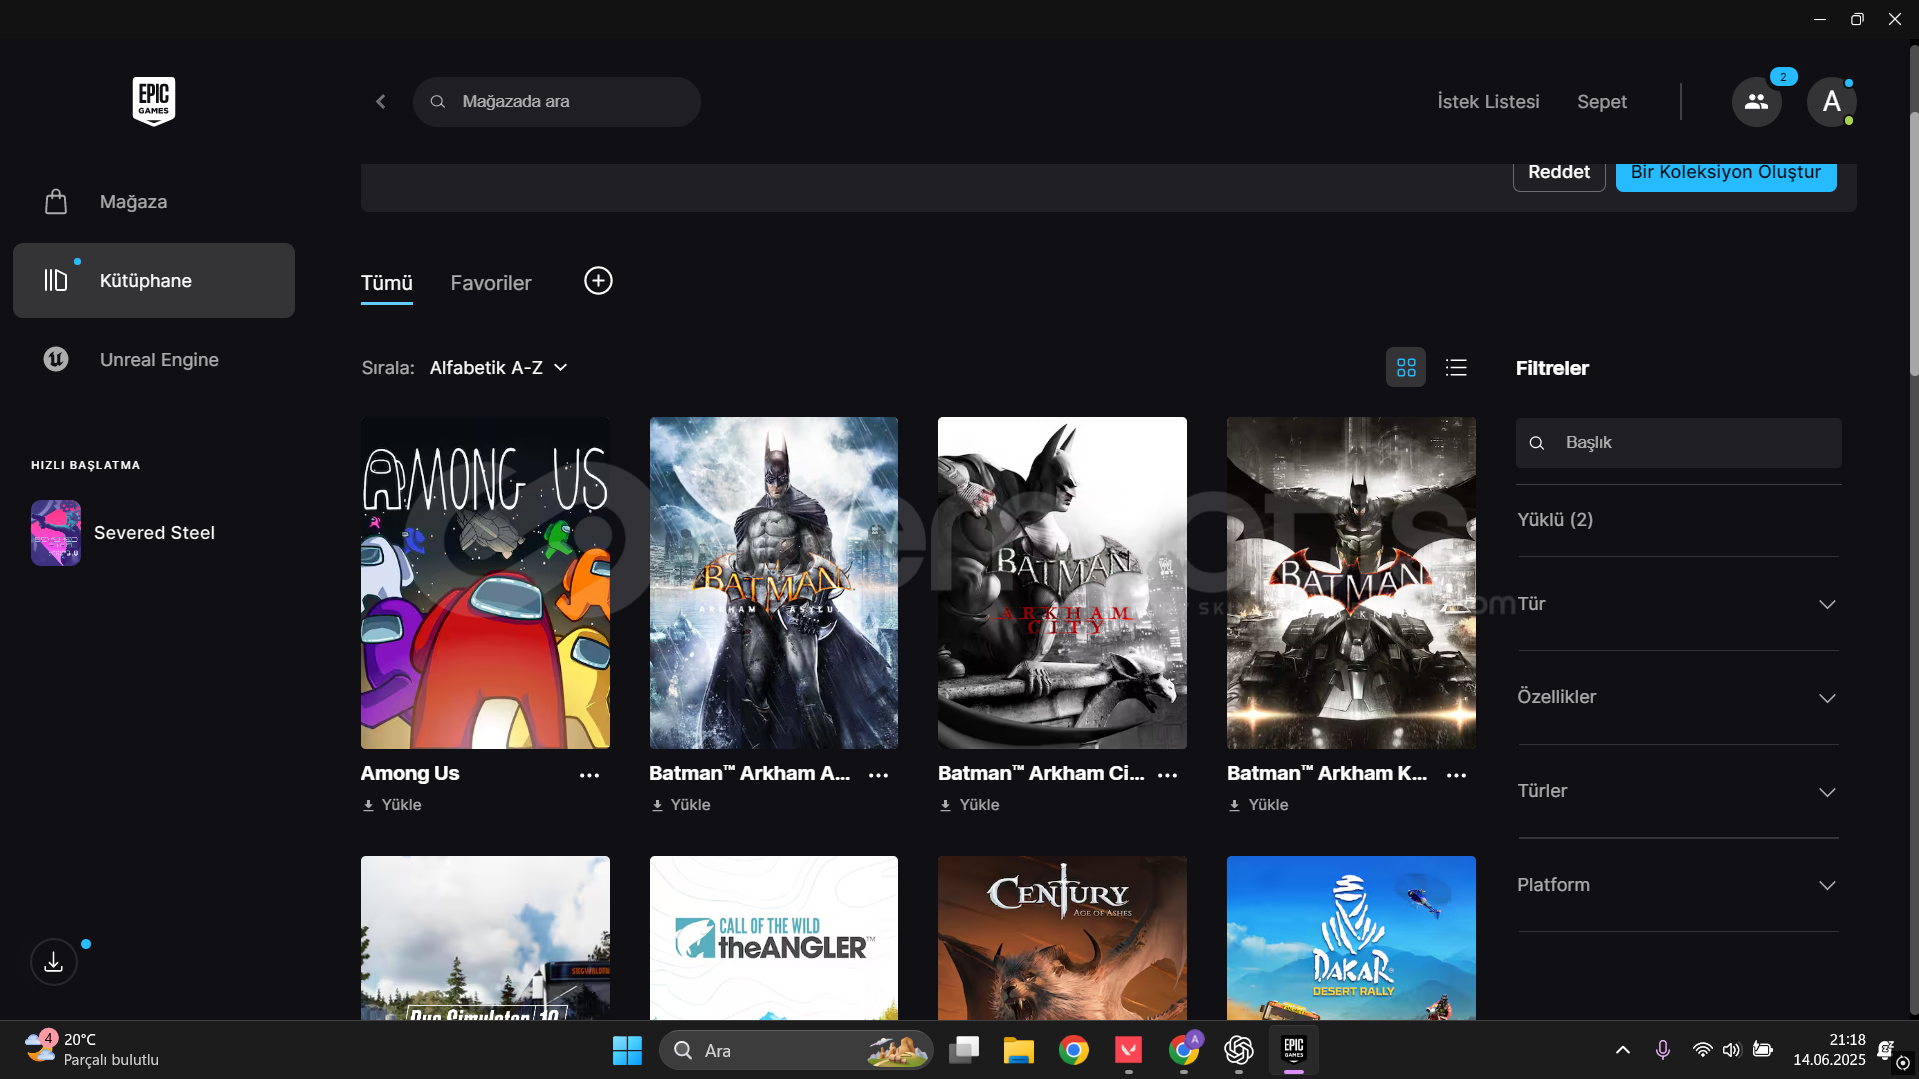Open the weather widget on taskbar
The height and width of the screenshot is (1079, 1919).
[x=92, y=1050]
